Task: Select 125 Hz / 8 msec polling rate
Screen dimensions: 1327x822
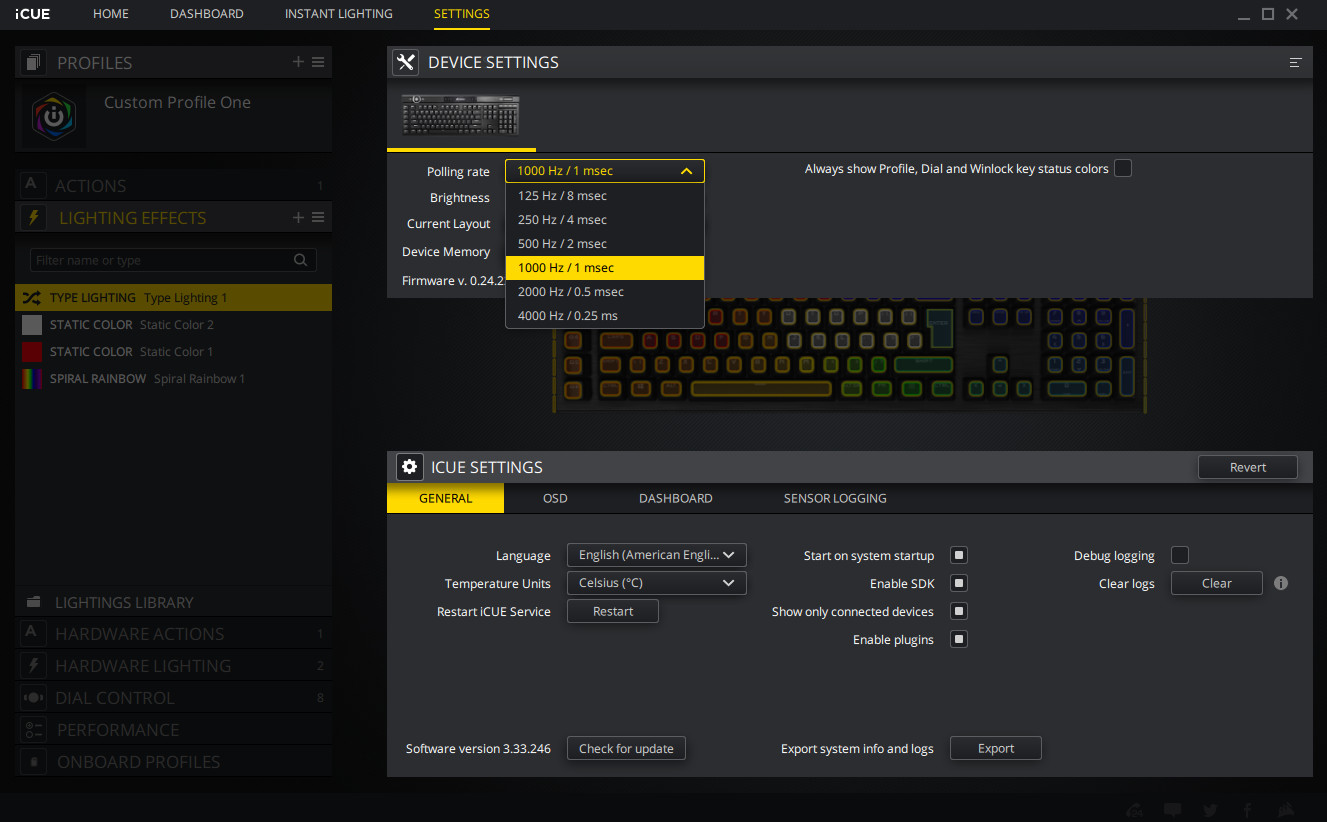Action: click(605, 196)
